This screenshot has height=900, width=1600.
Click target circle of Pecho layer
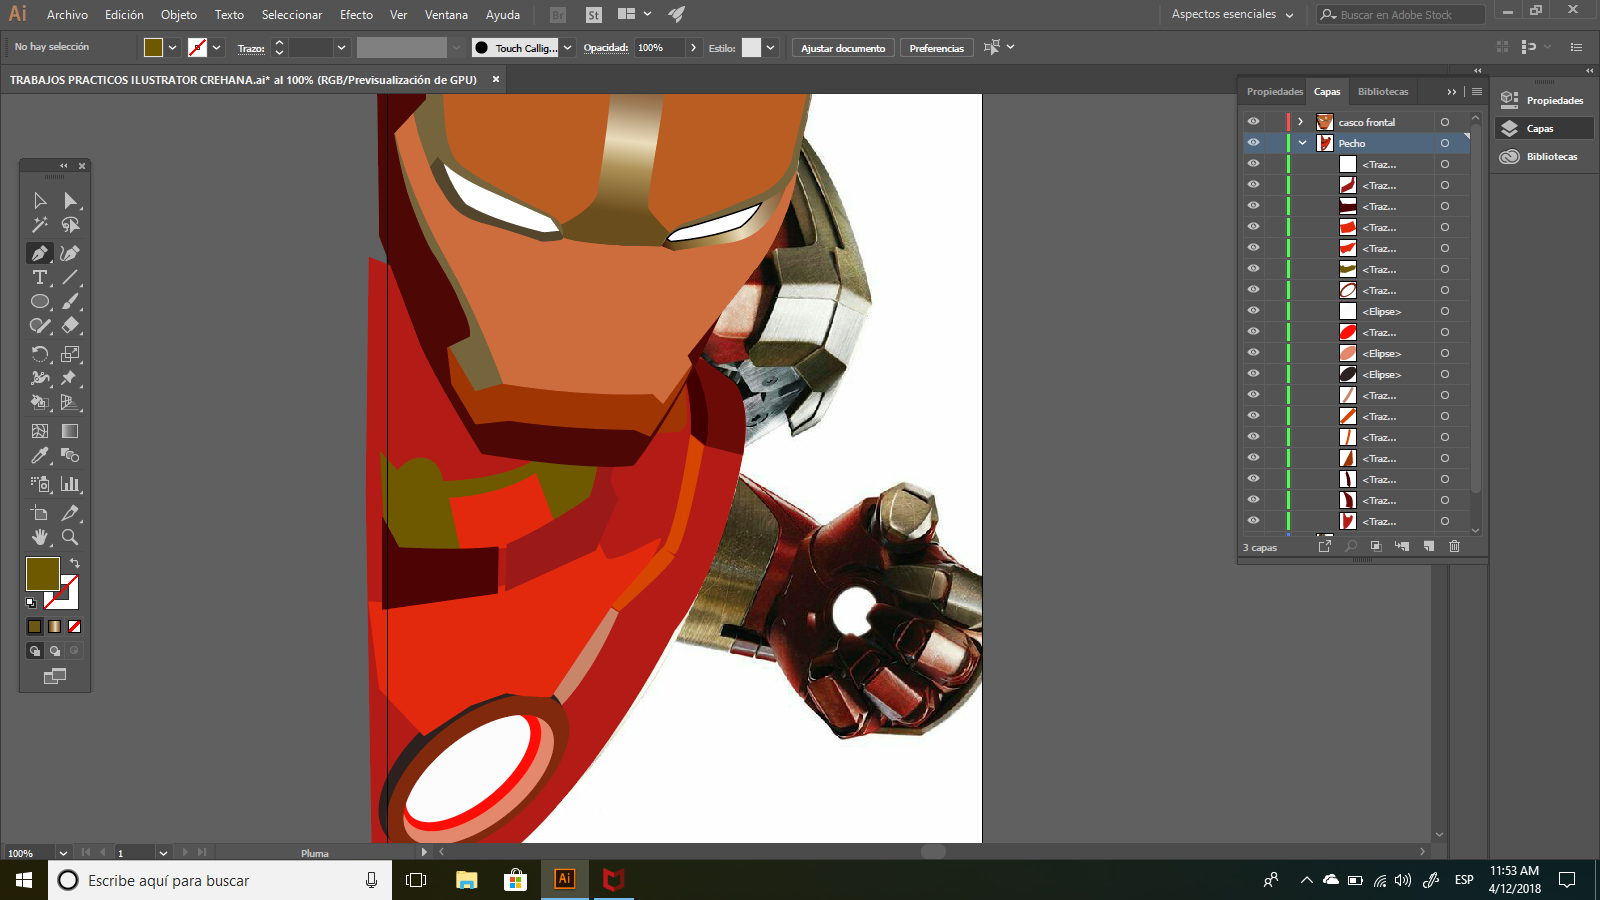pos(1445,143)
